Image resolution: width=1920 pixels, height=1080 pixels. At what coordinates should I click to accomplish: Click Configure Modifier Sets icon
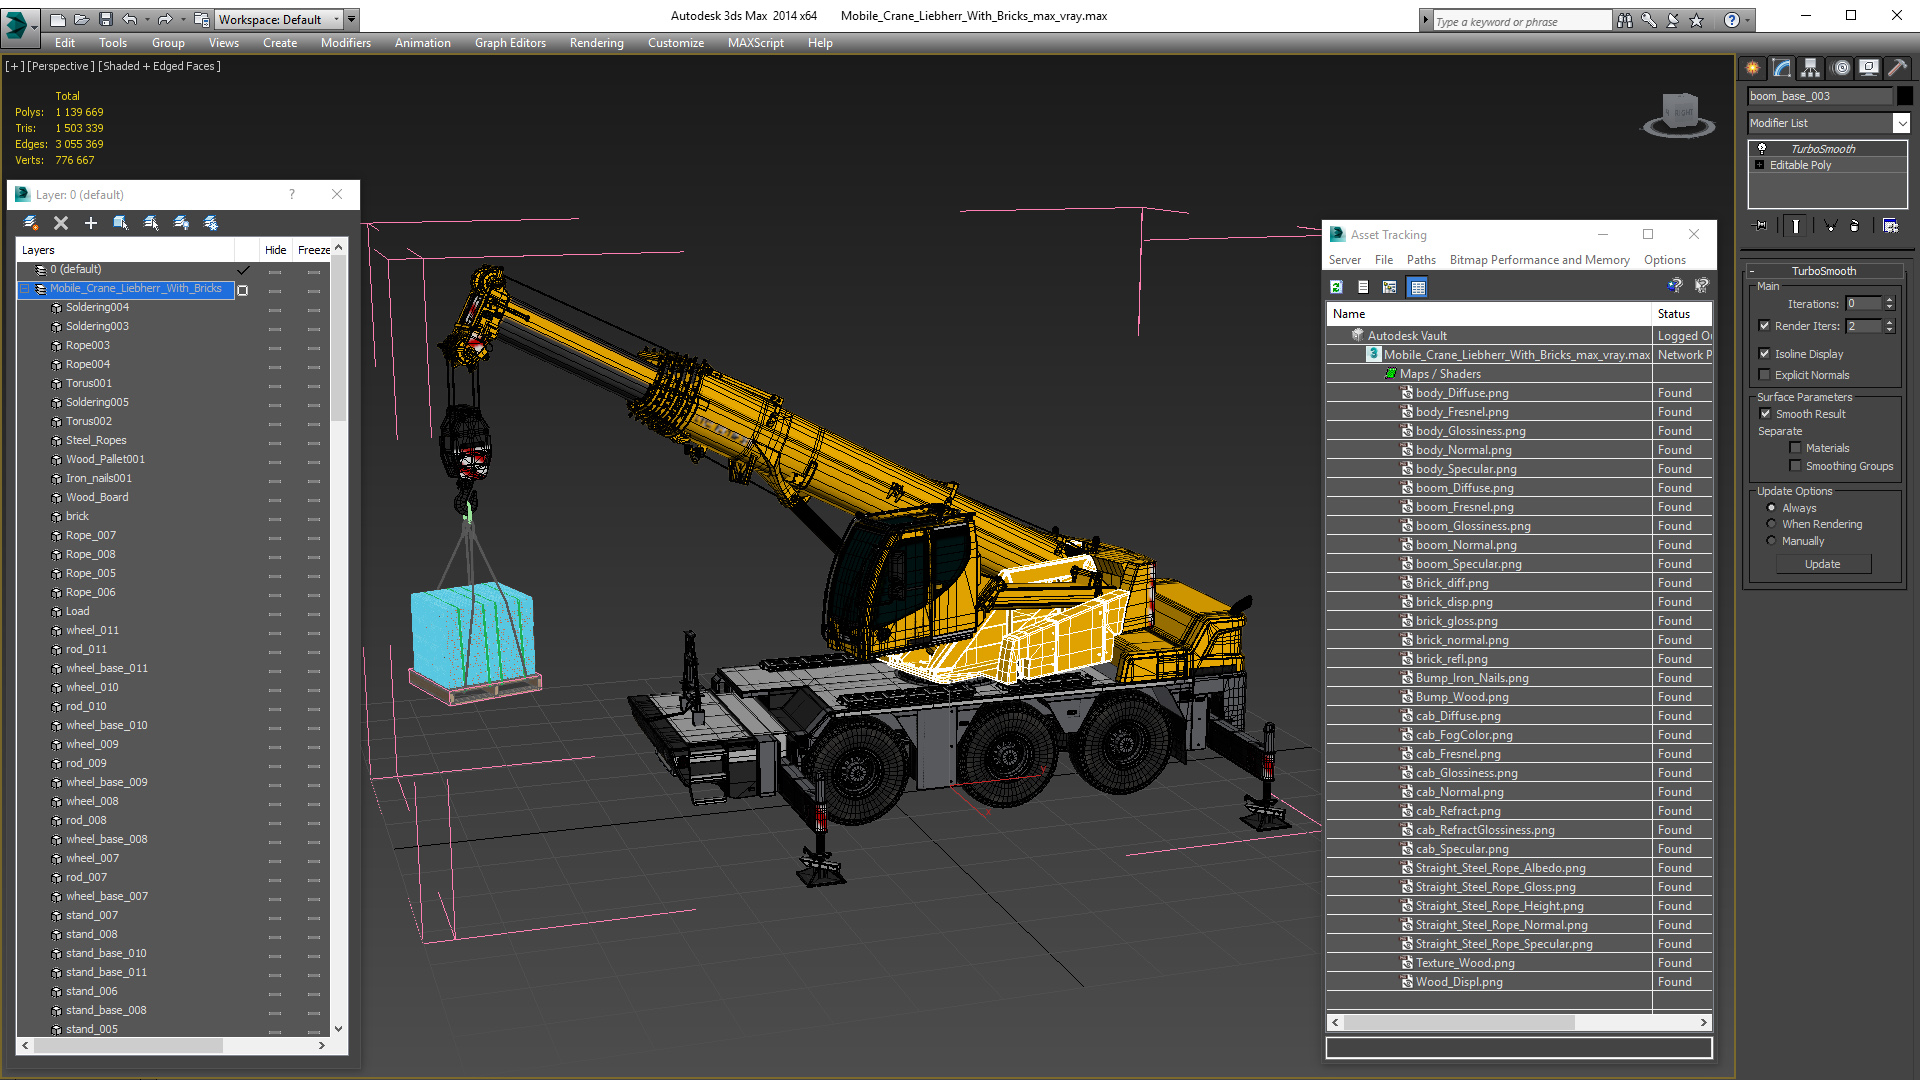click(x=1890, y=226)
